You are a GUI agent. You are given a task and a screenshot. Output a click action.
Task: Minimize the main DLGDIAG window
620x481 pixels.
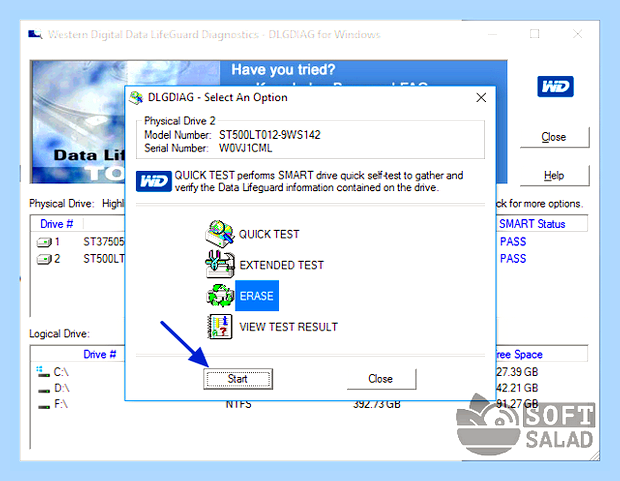pos(492,34)
